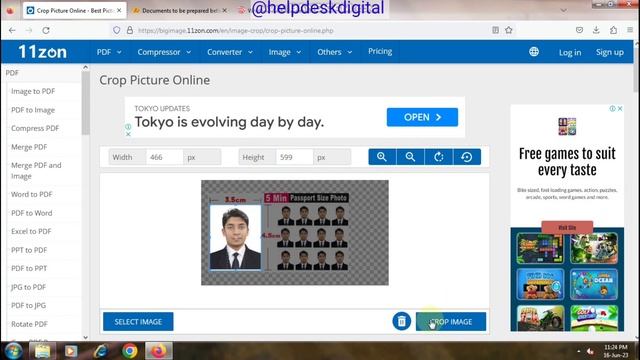Launch Internet Explorer from taskbar
This screenshot has width=640, height=360.
[x=100, y=351]
